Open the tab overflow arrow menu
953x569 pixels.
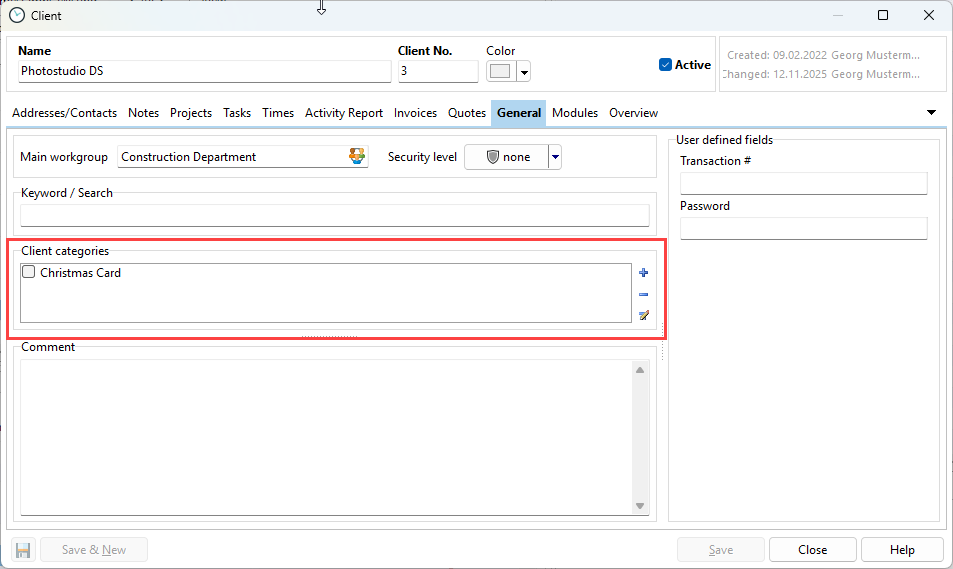click(932, 113)
